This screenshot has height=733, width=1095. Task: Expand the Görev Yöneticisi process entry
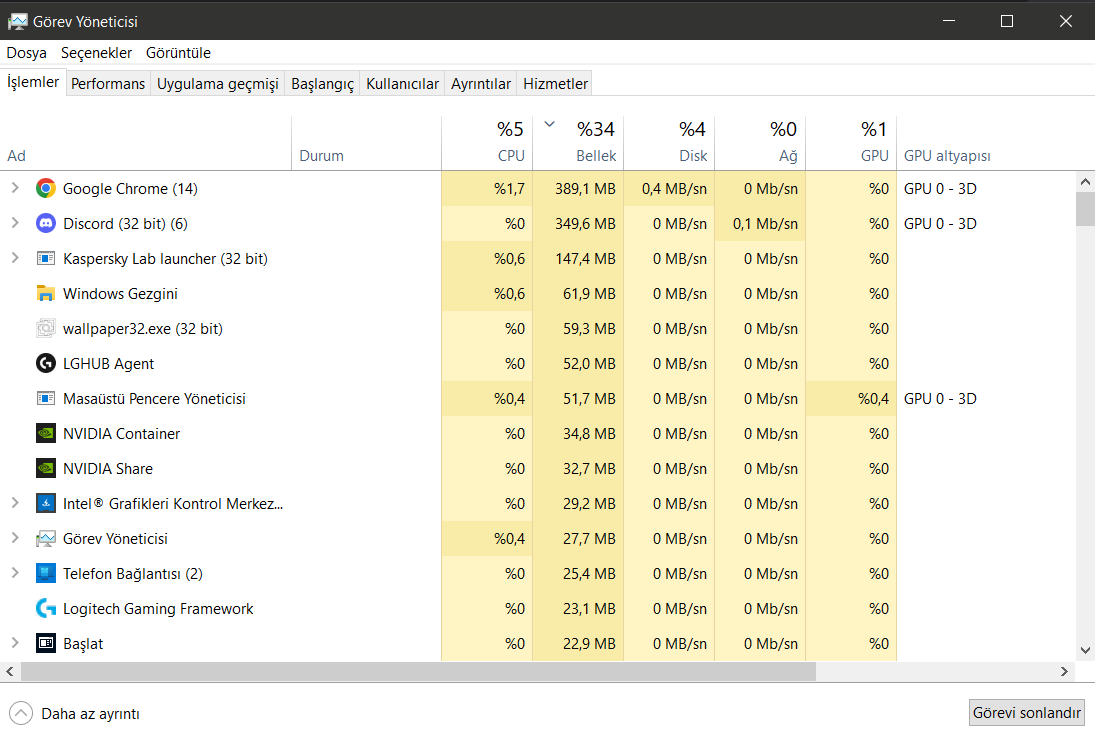pos(15,538)
